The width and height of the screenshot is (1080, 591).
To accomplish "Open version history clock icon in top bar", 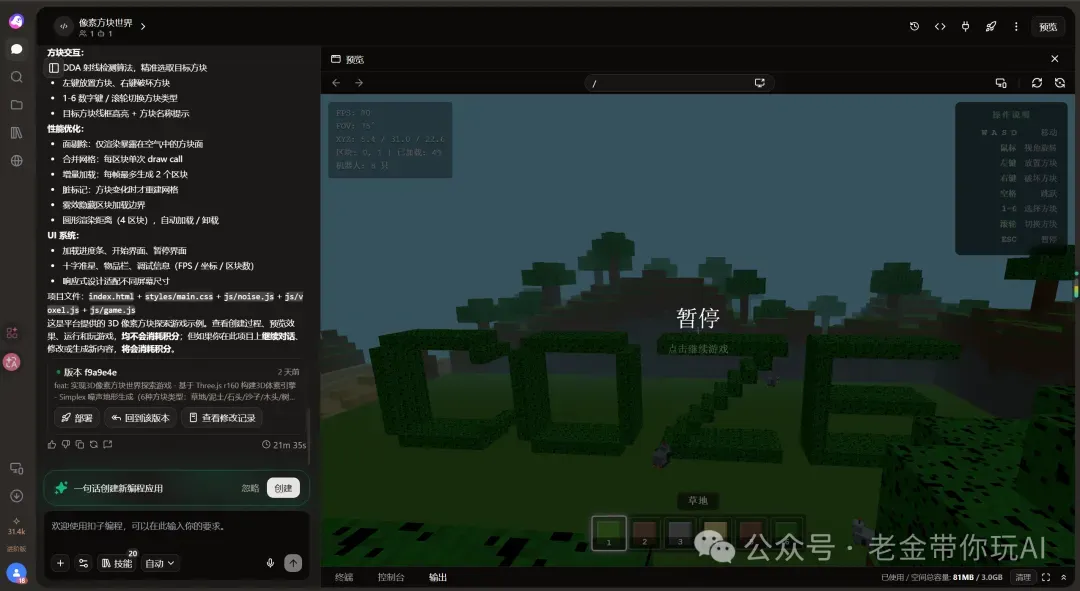I will pos(914,26).
